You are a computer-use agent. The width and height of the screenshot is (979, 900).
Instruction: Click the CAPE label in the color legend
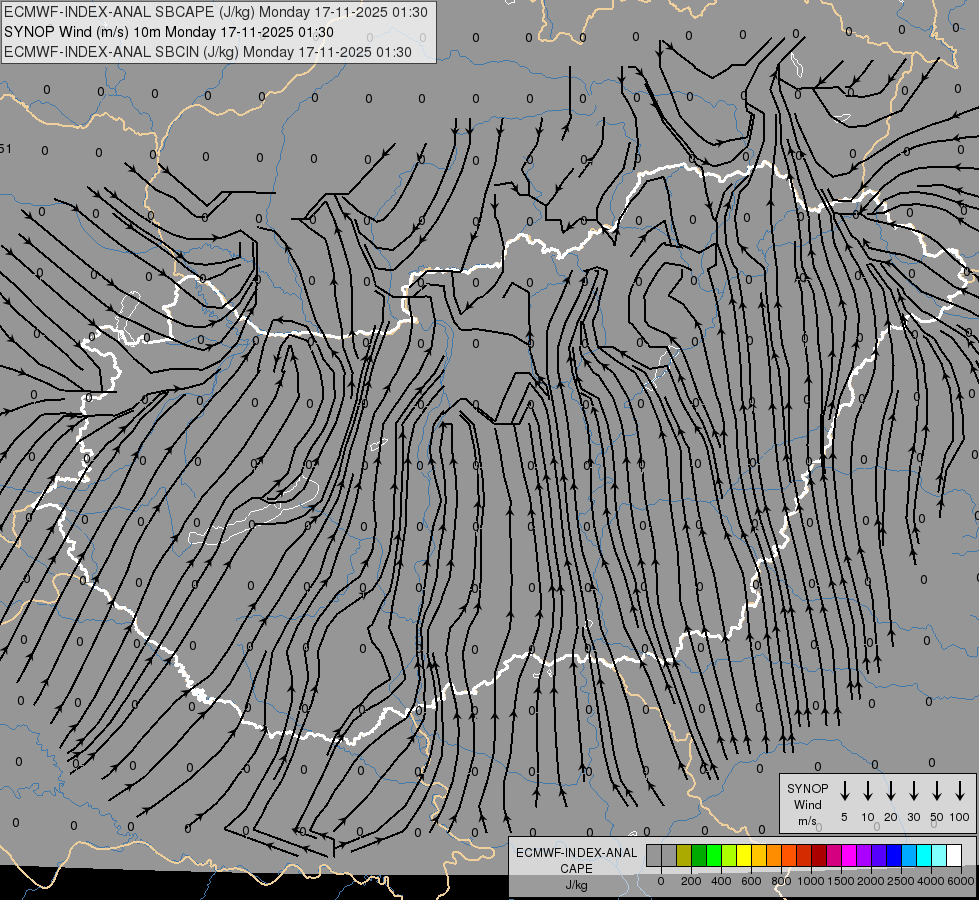tap(576, 869)
